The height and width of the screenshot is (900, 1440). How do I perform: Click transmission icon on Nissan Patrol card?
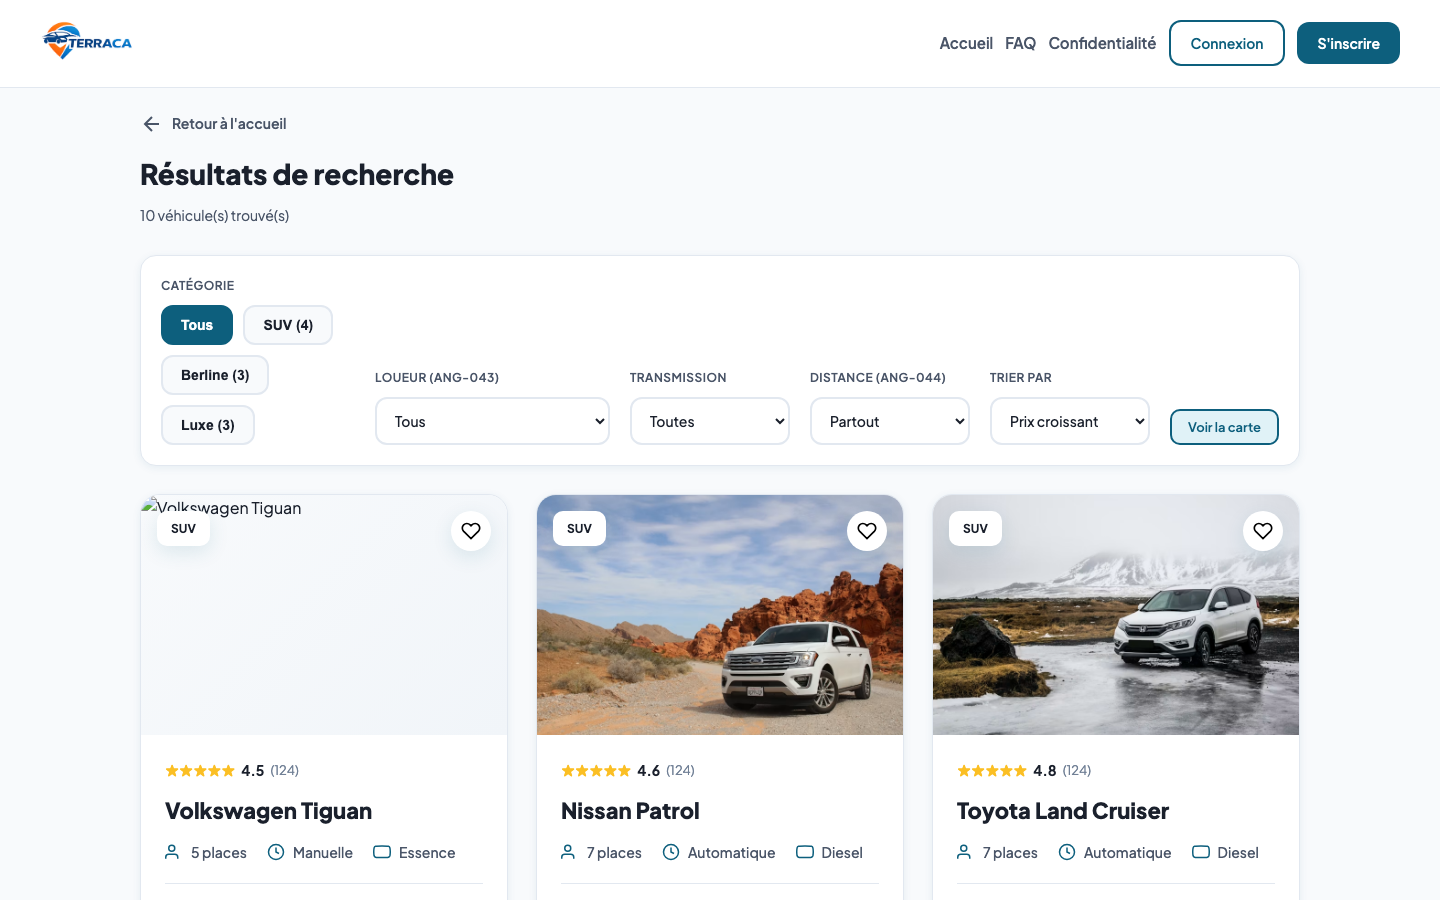tap(671, 852)
